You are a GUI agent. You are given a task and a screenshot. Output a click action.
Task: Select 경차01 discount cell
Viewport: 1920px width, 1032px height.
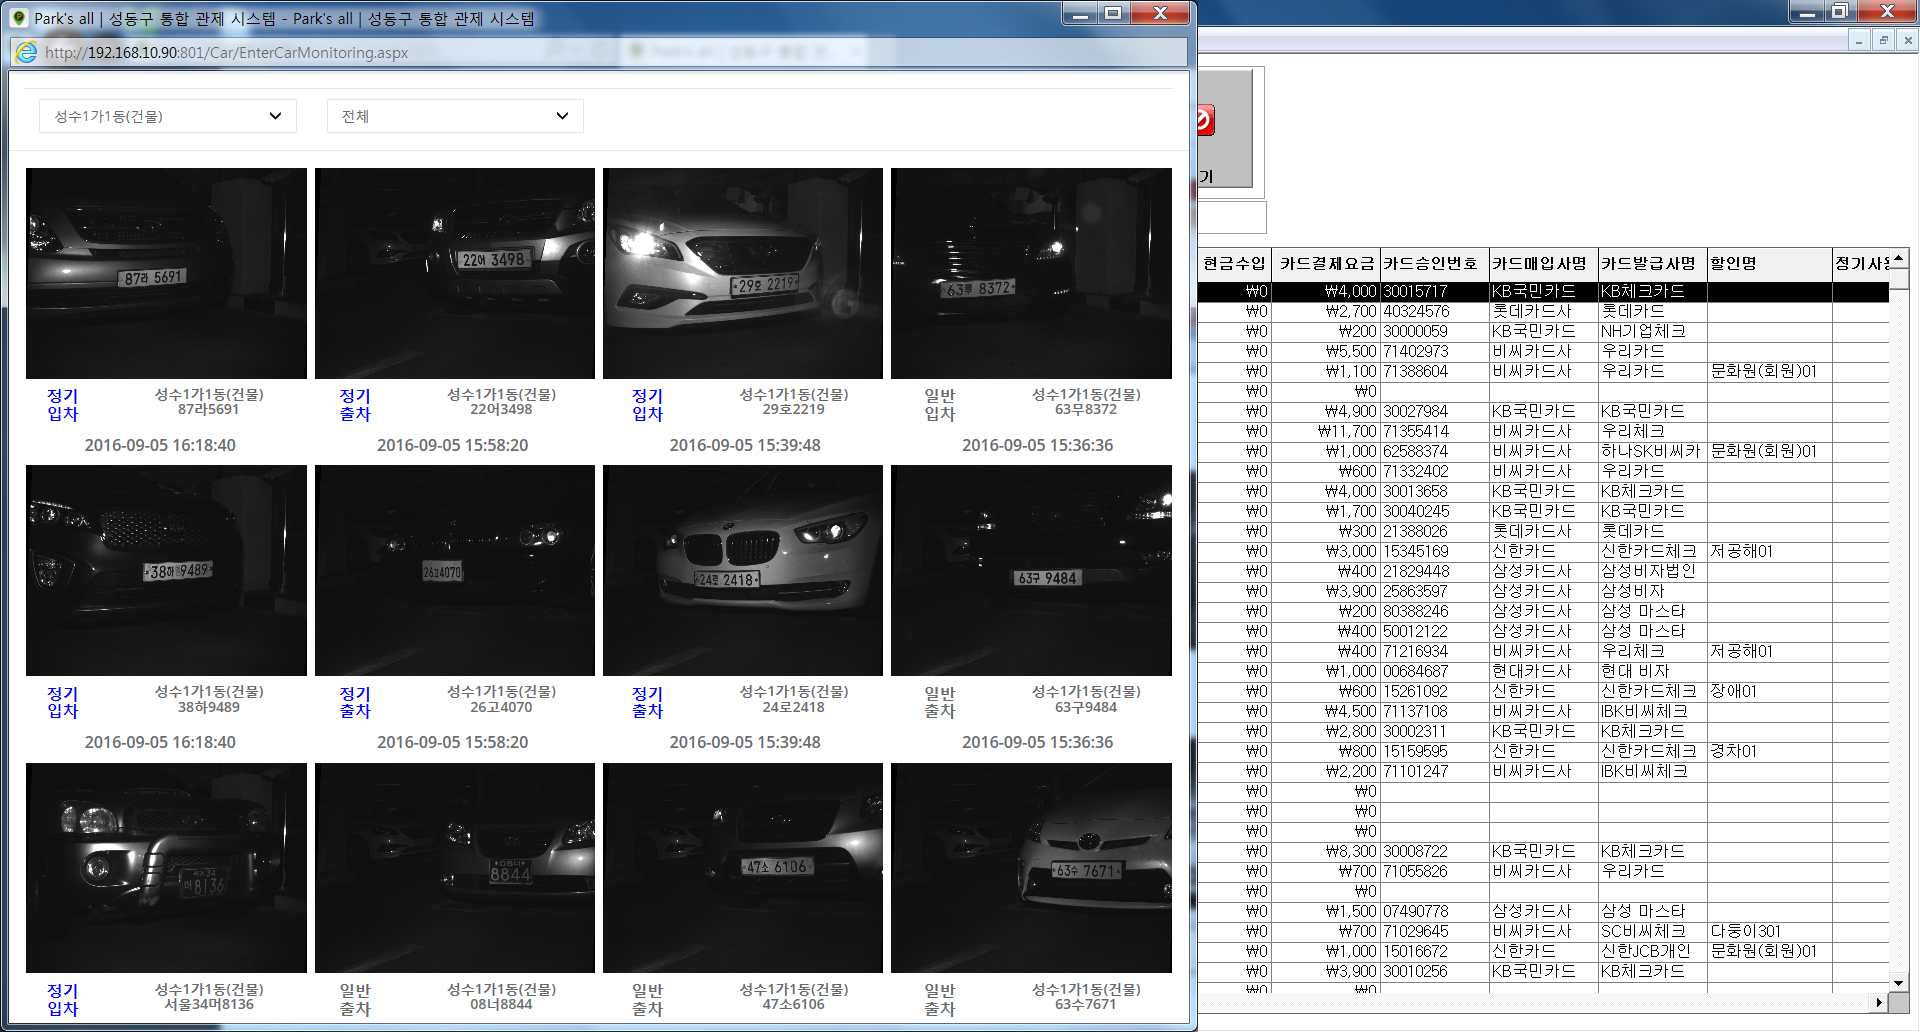tap(1769, 752)
